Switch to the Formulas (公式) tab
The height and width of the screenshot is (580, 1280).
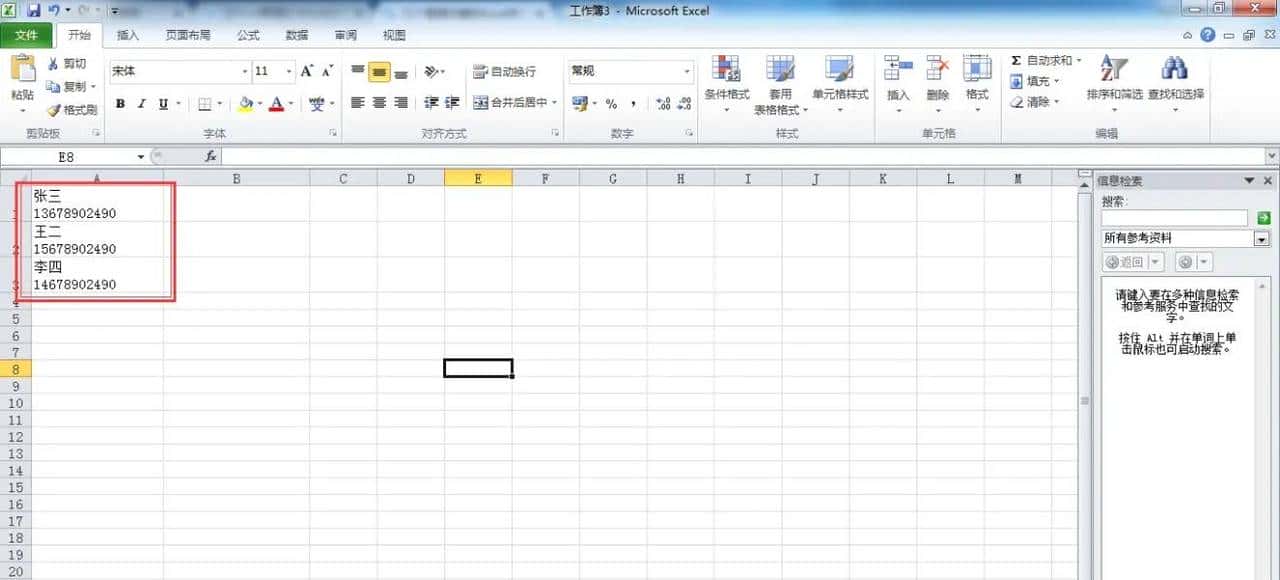[248, 35]
